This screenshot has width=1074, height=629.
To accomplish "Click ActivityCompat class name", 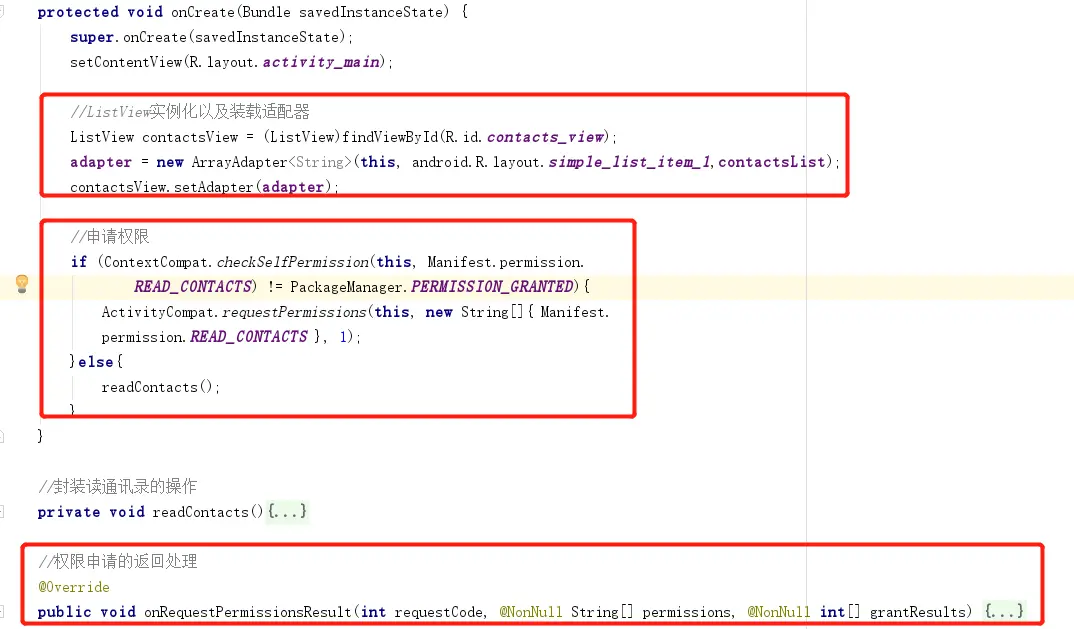I will click(x=159, y=312).
